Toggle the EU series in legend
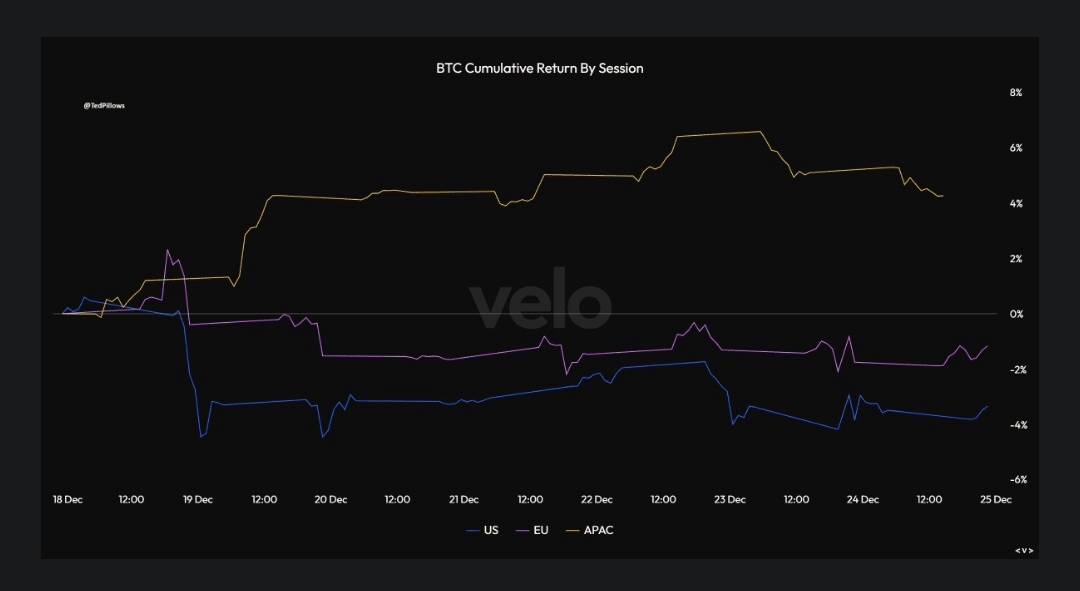 [542, 530]
